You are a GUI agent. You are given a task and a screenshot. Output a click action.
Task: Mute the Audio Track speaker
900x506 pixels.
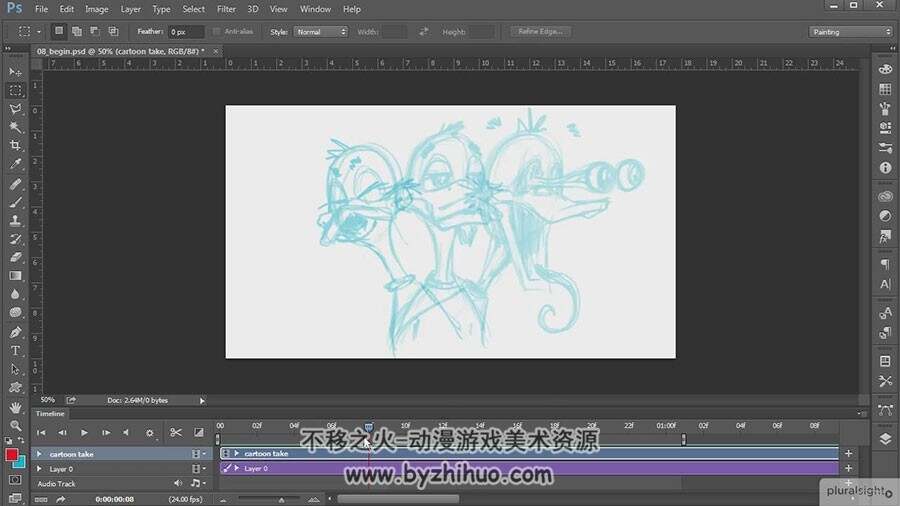click(178, 484)
